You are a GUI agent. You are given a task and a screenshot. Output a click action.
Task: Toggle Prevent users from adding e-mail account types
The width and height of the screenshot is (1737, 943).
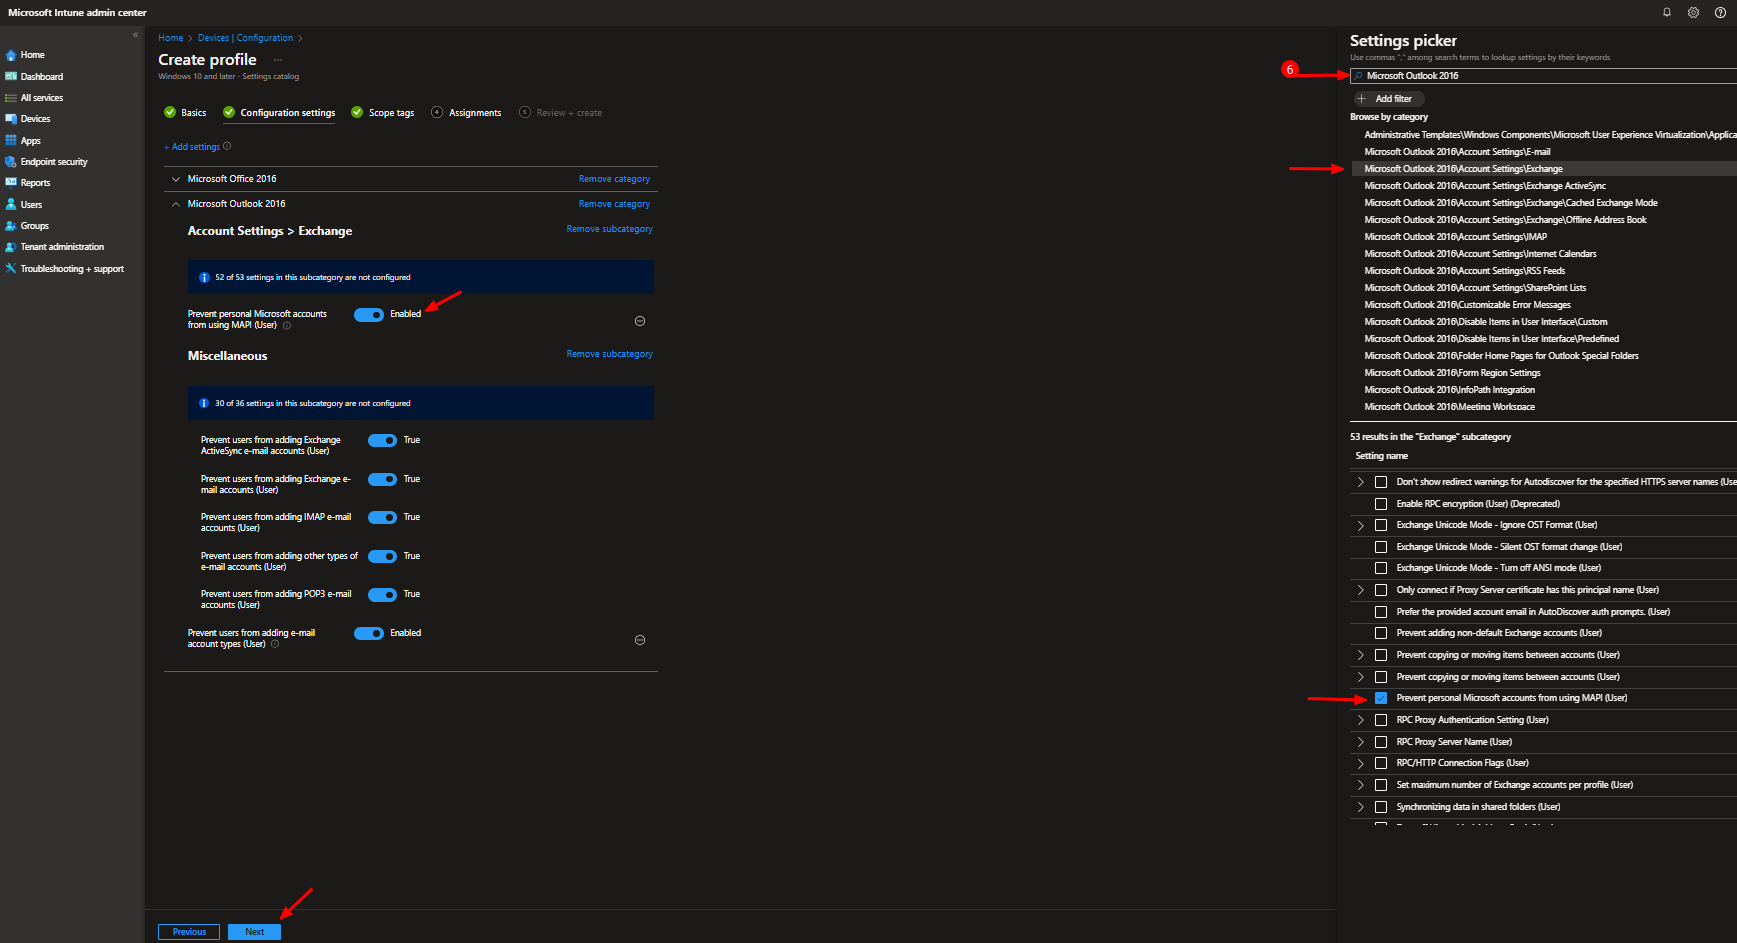(x=369, y=634)
